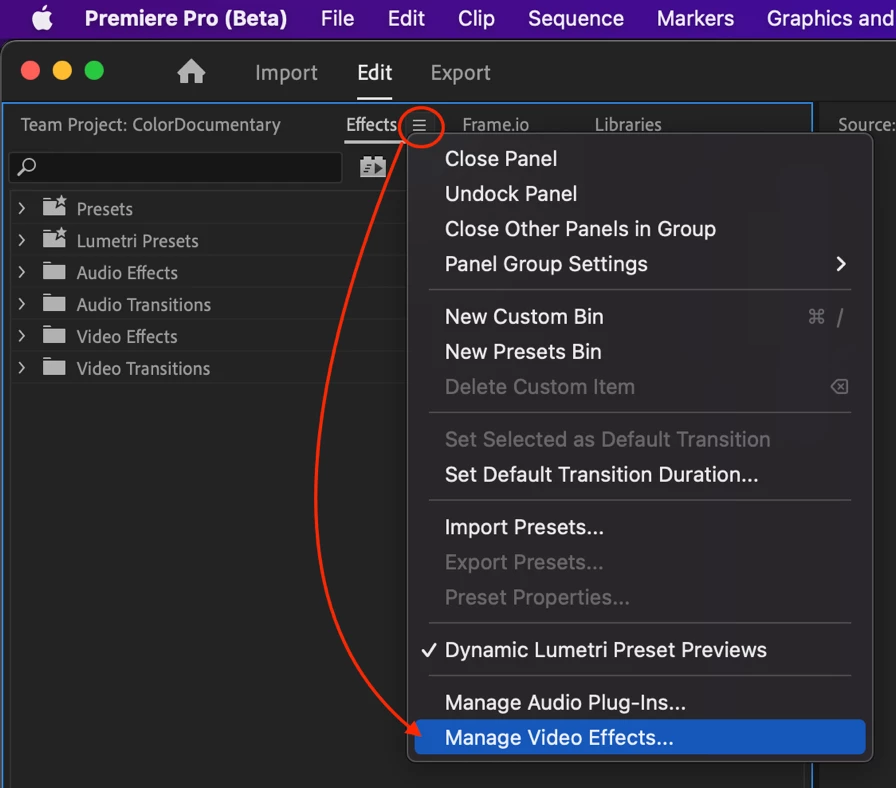This screenshot has width=896, height=788.
Task: Open the Effects panel hamburger menu
Action: click(419, 125)
